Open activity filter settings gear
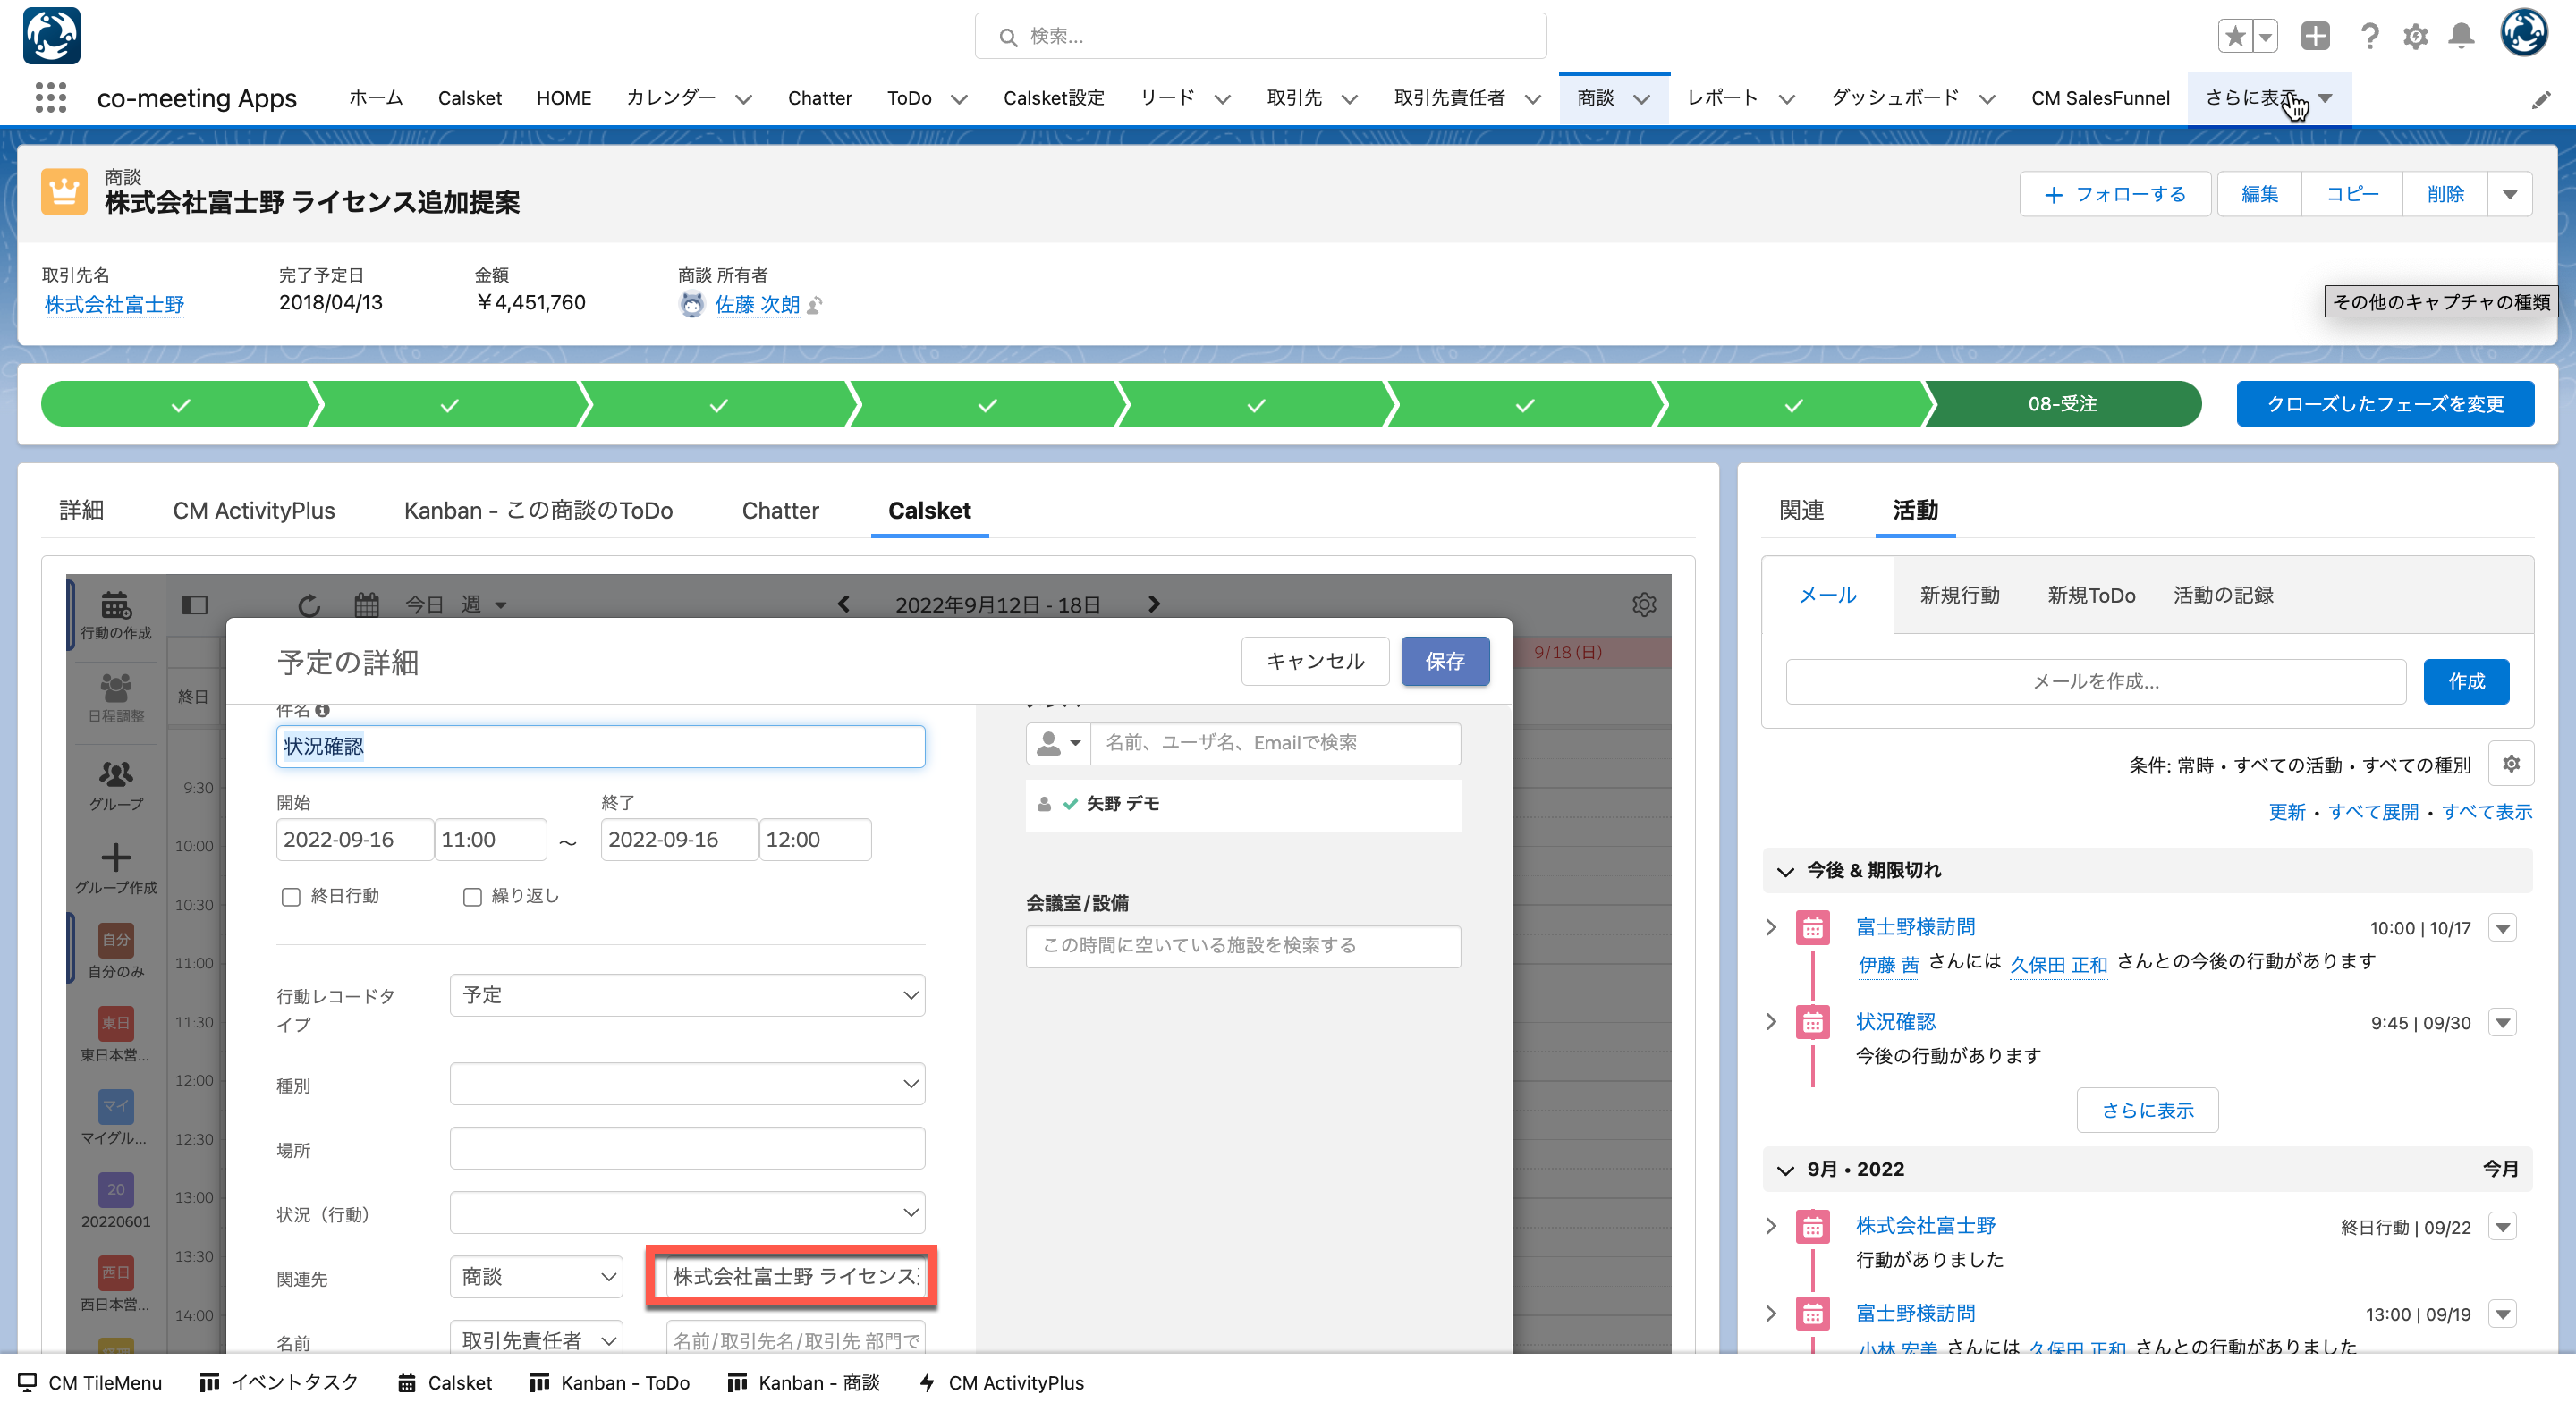This screenshot has height=1411, width=2576. click(x=2510, y=764)
